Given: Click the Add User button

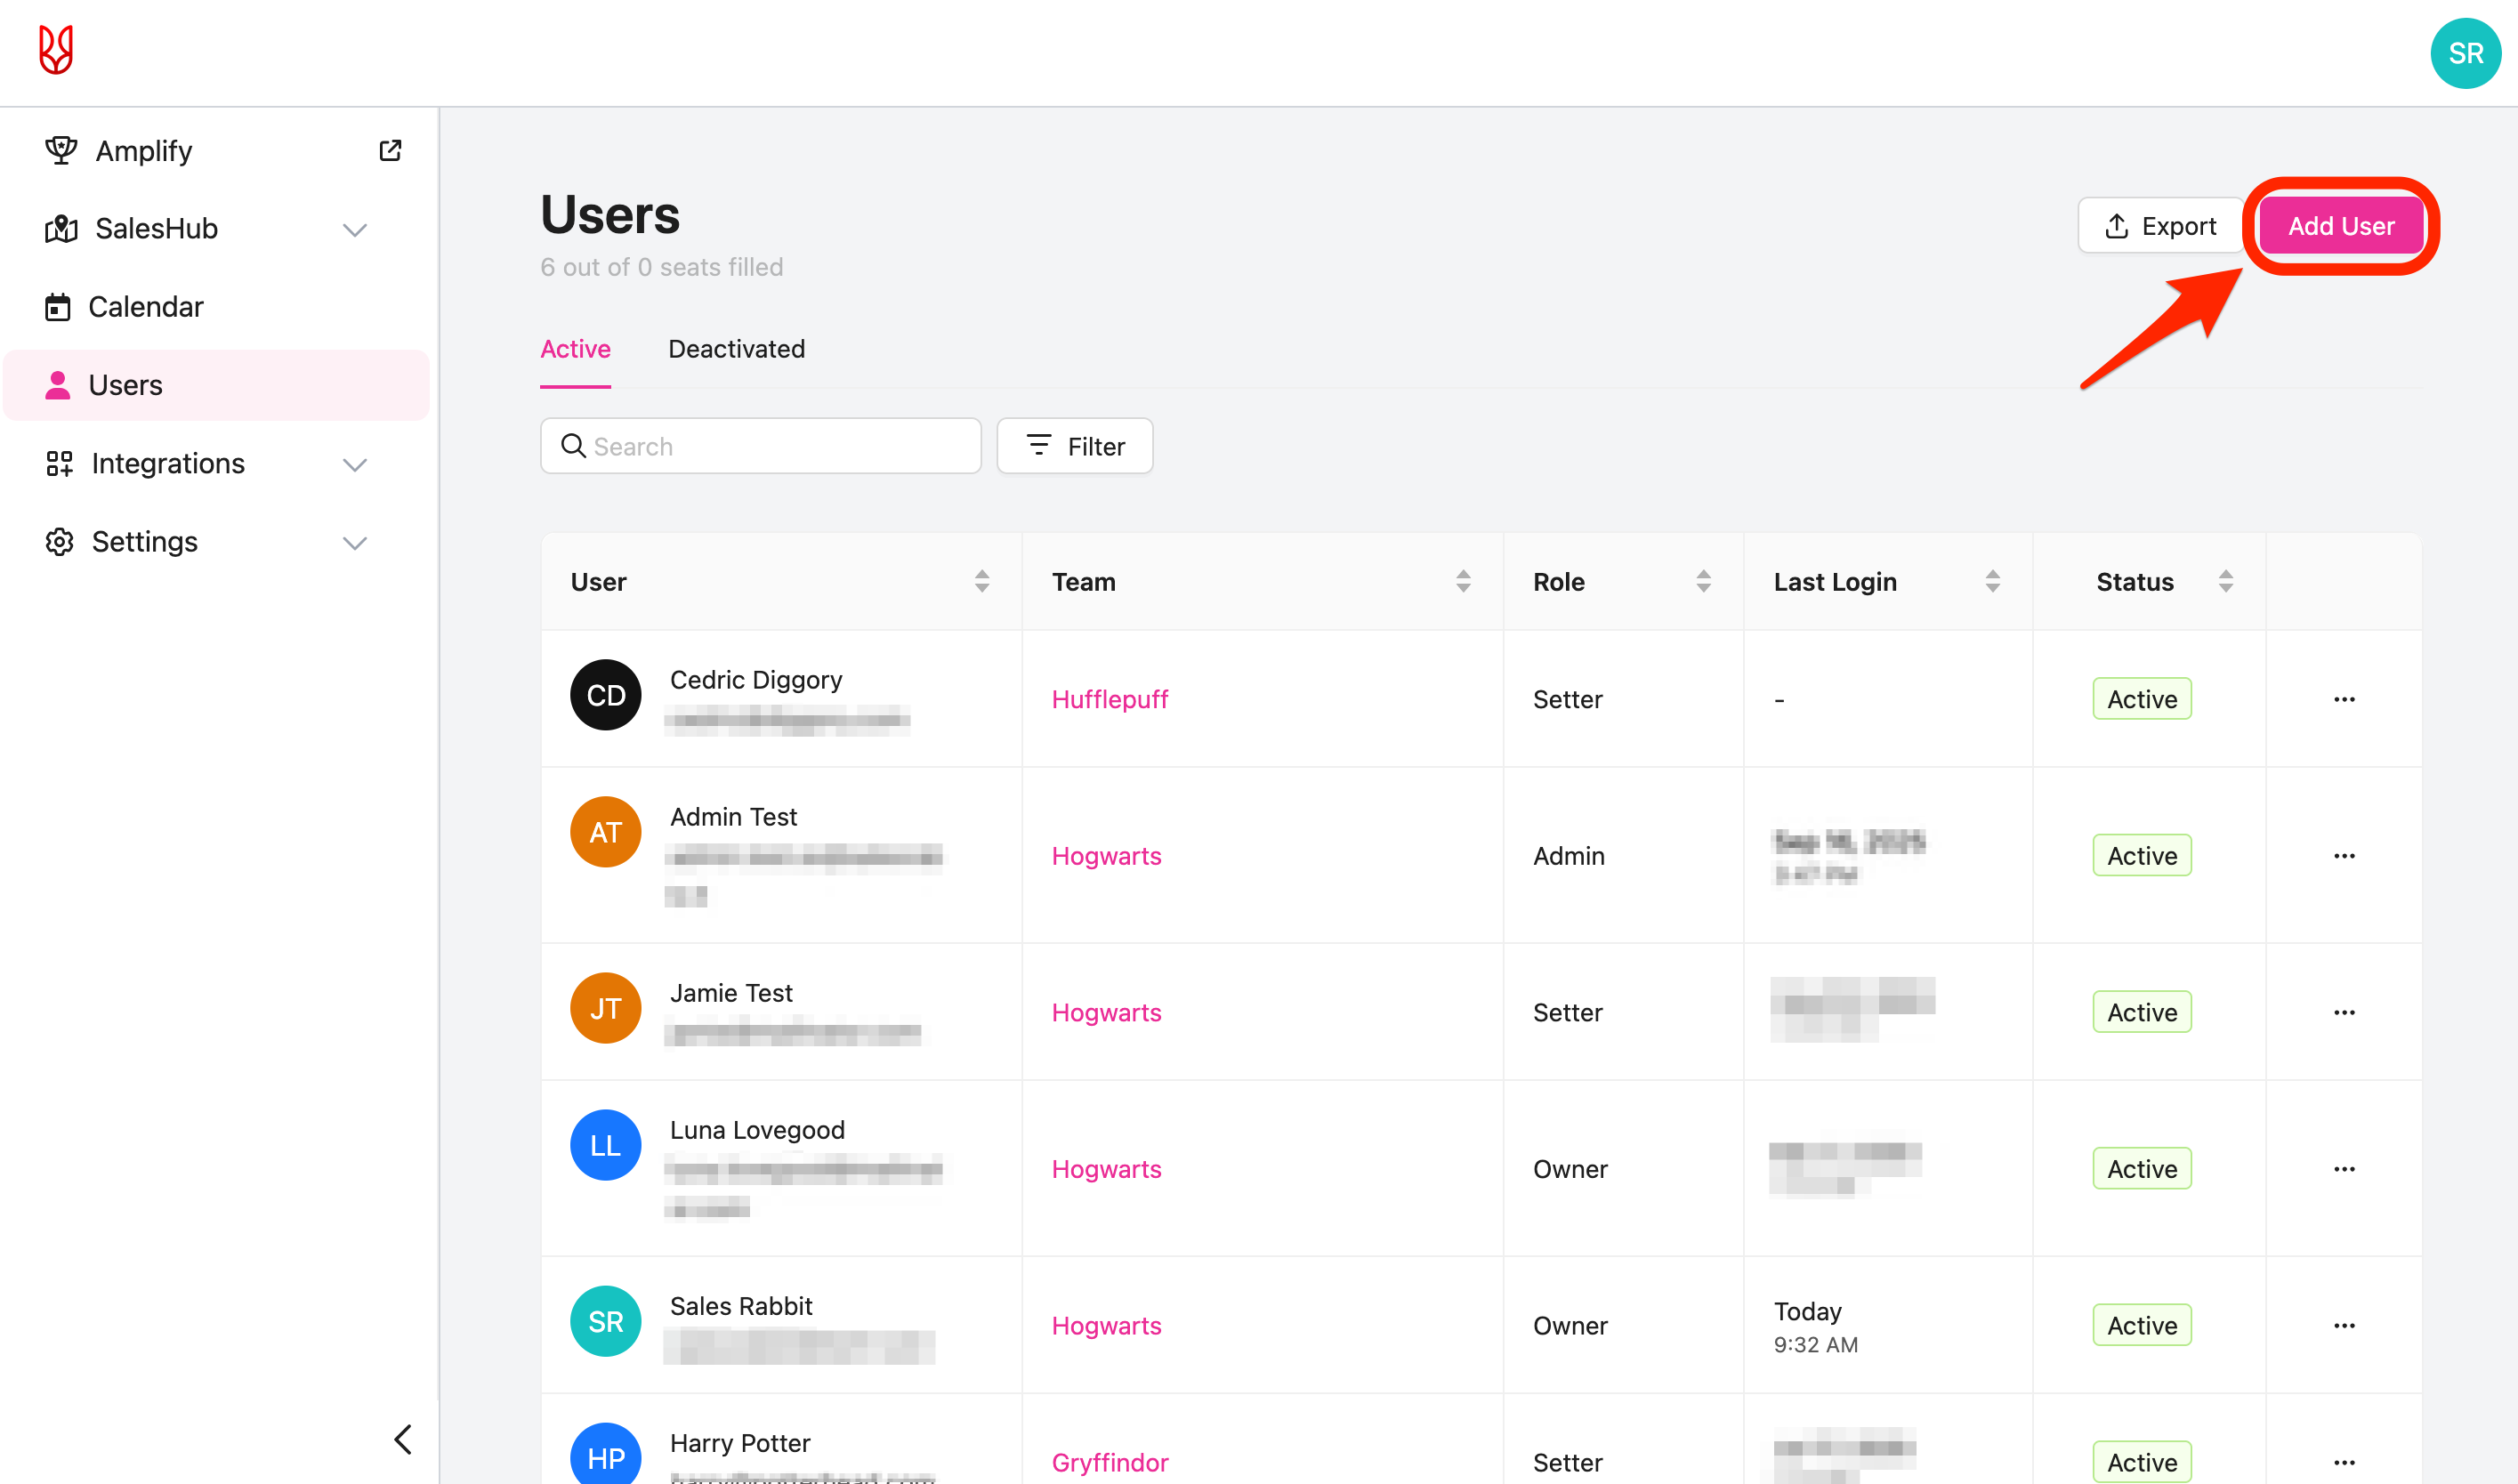Looking at the screenshot, I should 2340,226.
